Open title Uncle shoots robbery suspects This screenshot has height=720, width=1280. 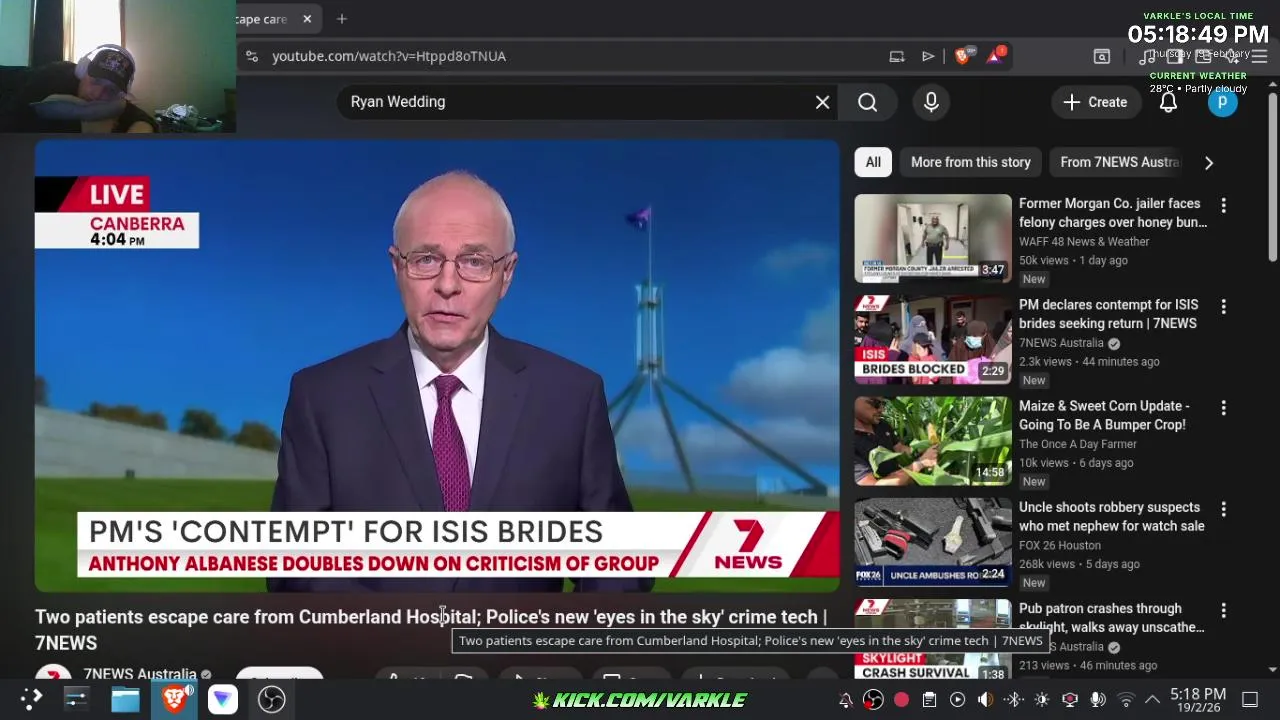click(x=1111, y=516)
